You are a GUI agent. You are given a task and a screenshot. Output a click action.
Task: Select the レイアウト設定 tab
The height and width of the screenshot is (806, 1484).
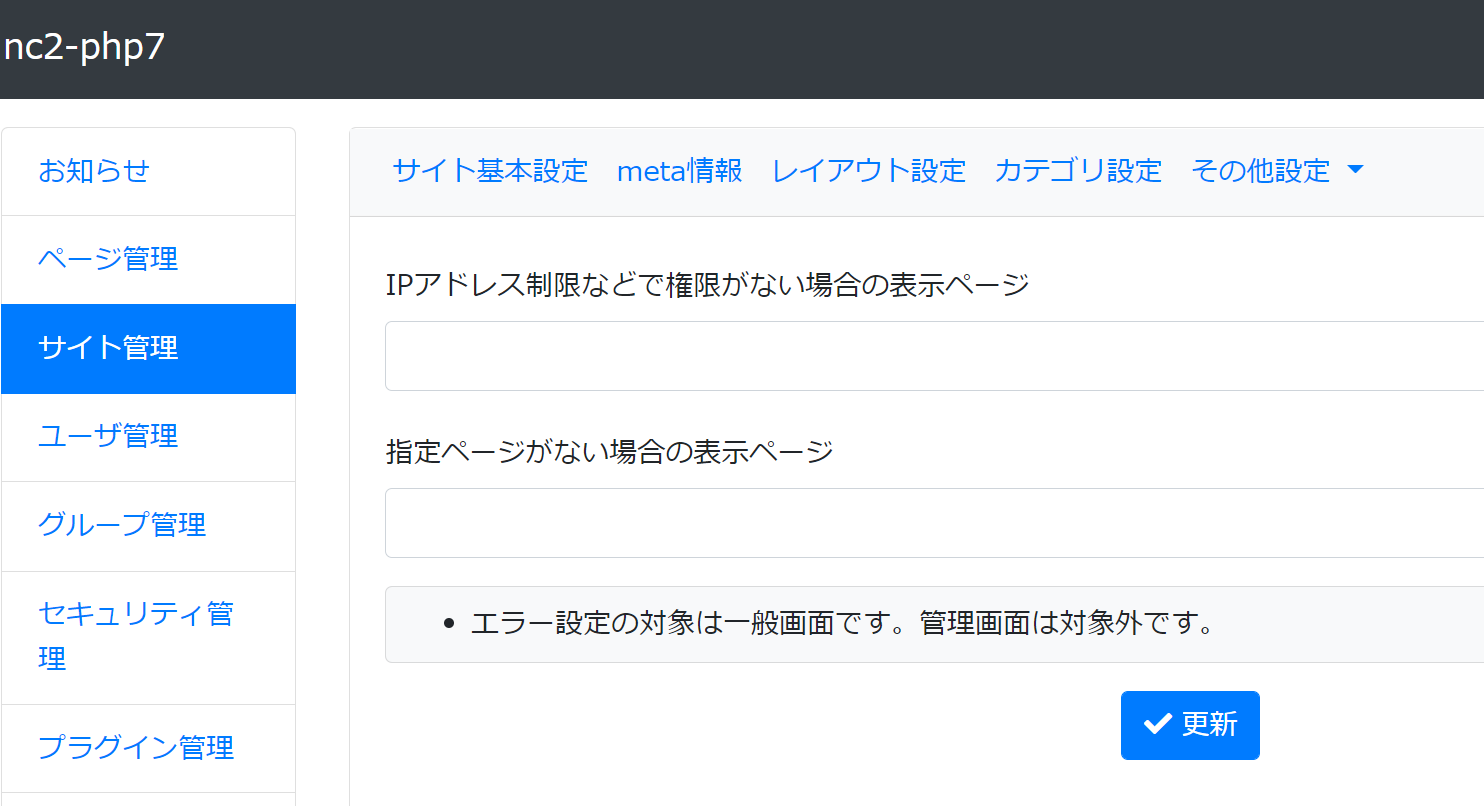(x=868, y=171)
